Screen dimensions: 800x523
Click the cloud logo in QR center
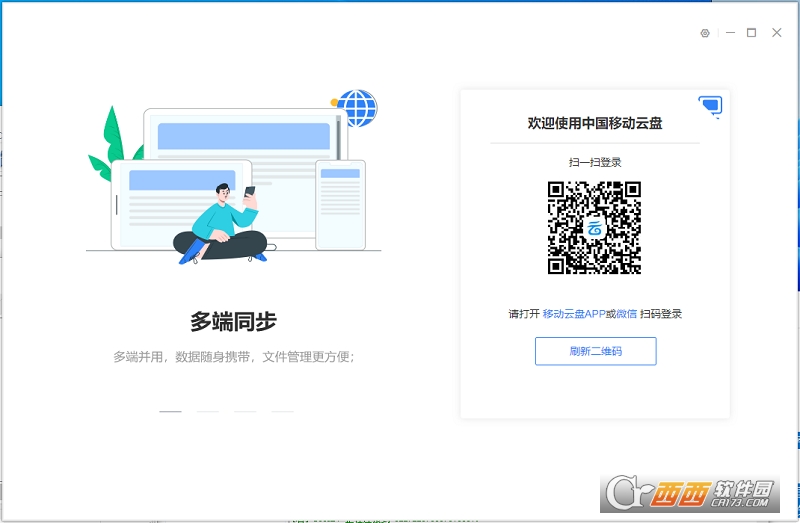point(594,228)
